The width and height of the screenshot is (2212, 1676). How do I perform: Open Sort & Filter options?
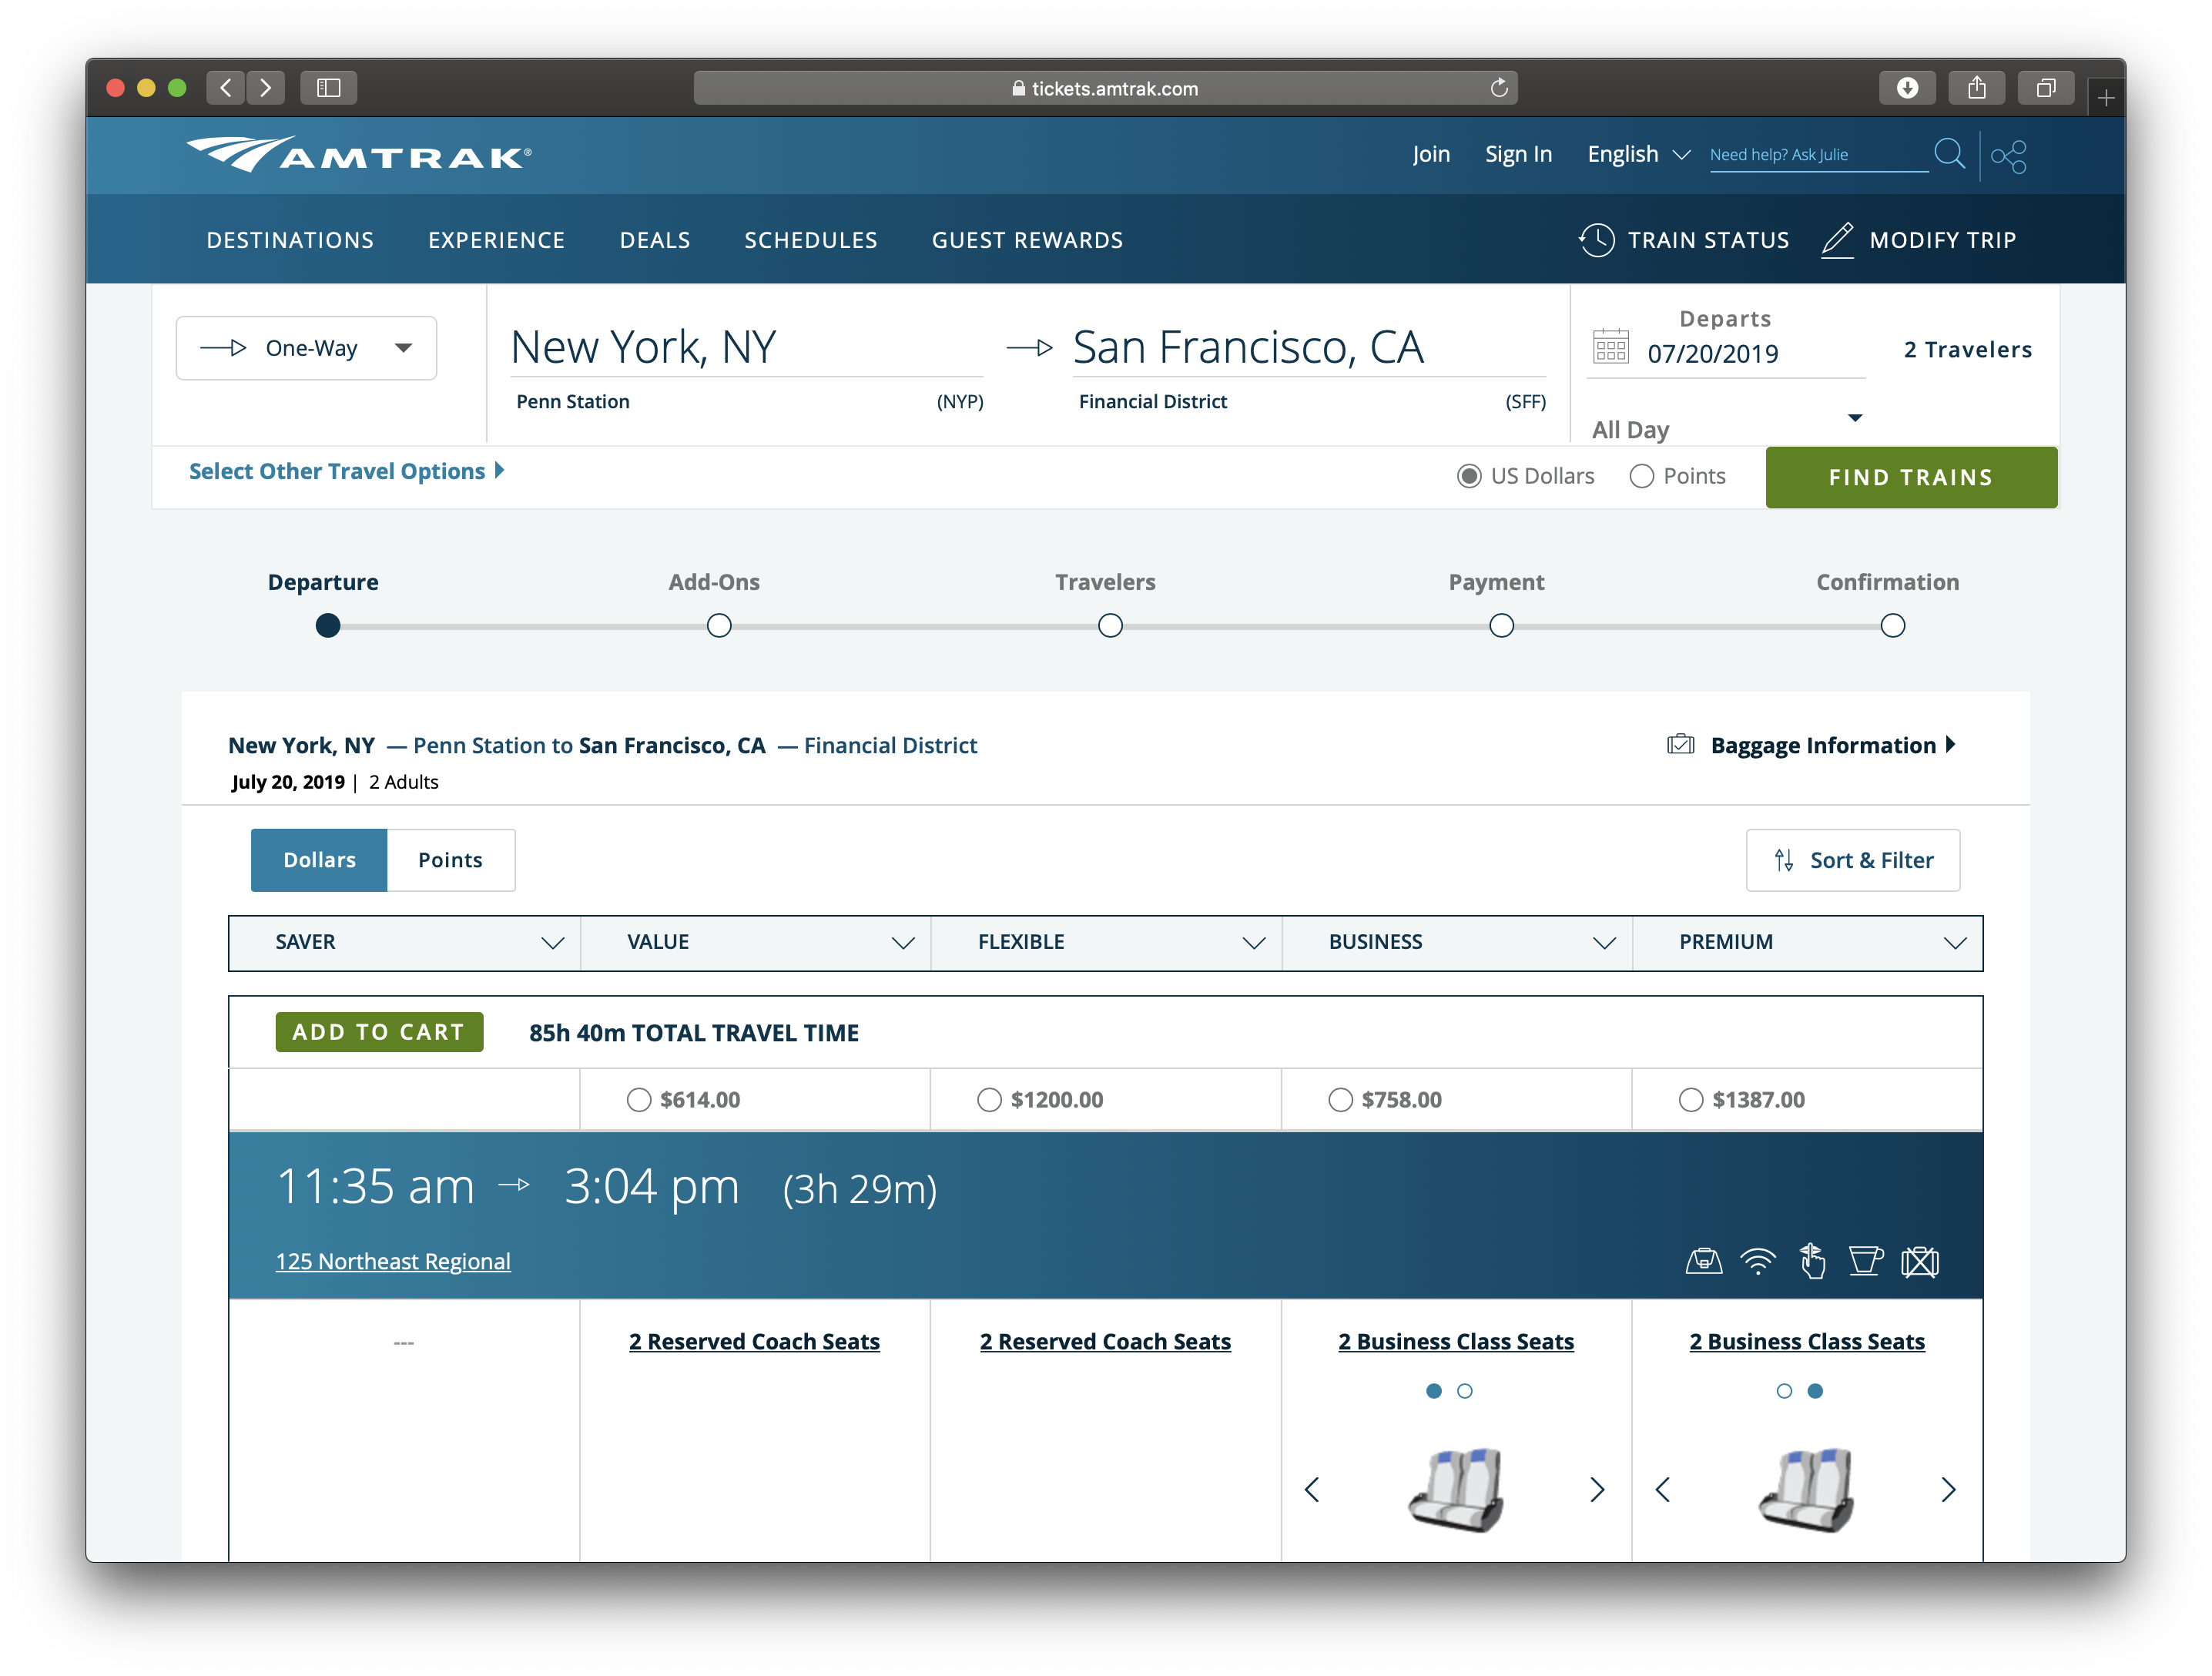click(1856, 859)
